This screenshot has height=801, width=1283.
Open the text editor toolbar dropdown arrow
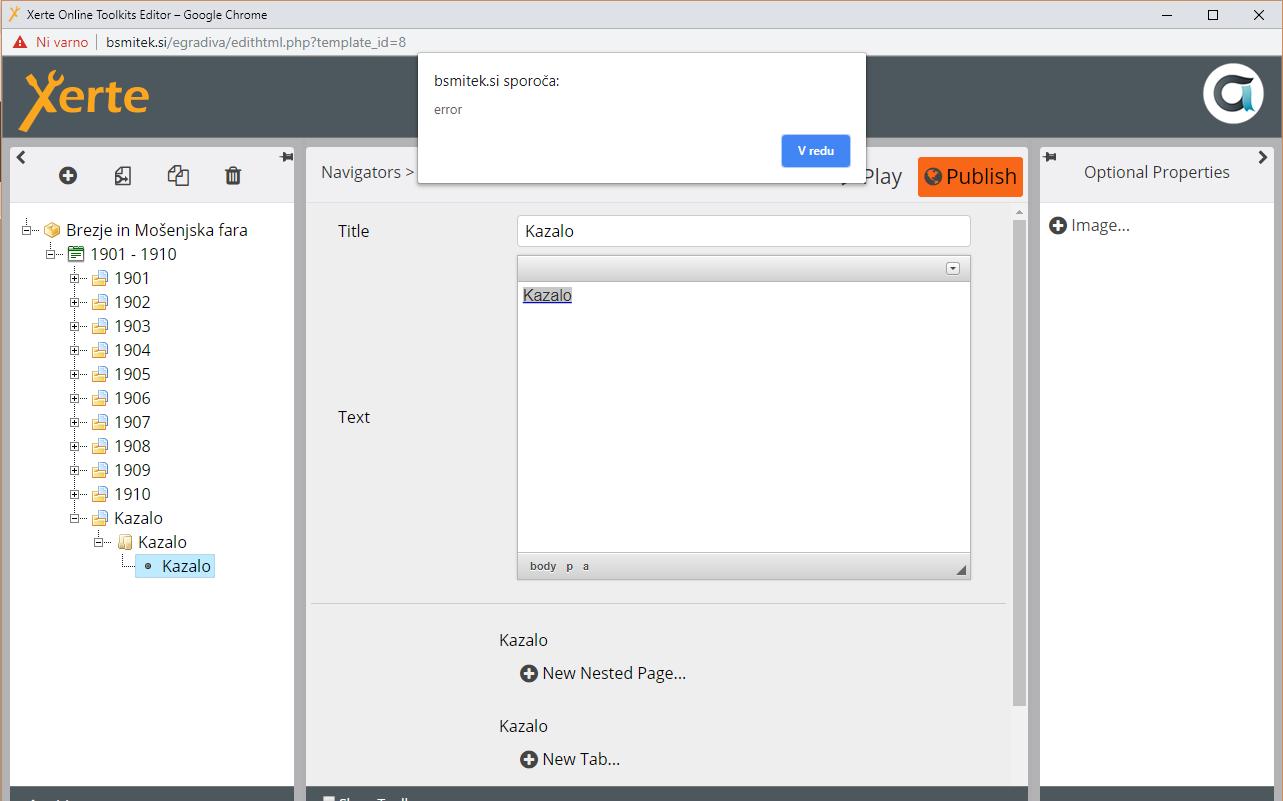[x=952, y=268]
